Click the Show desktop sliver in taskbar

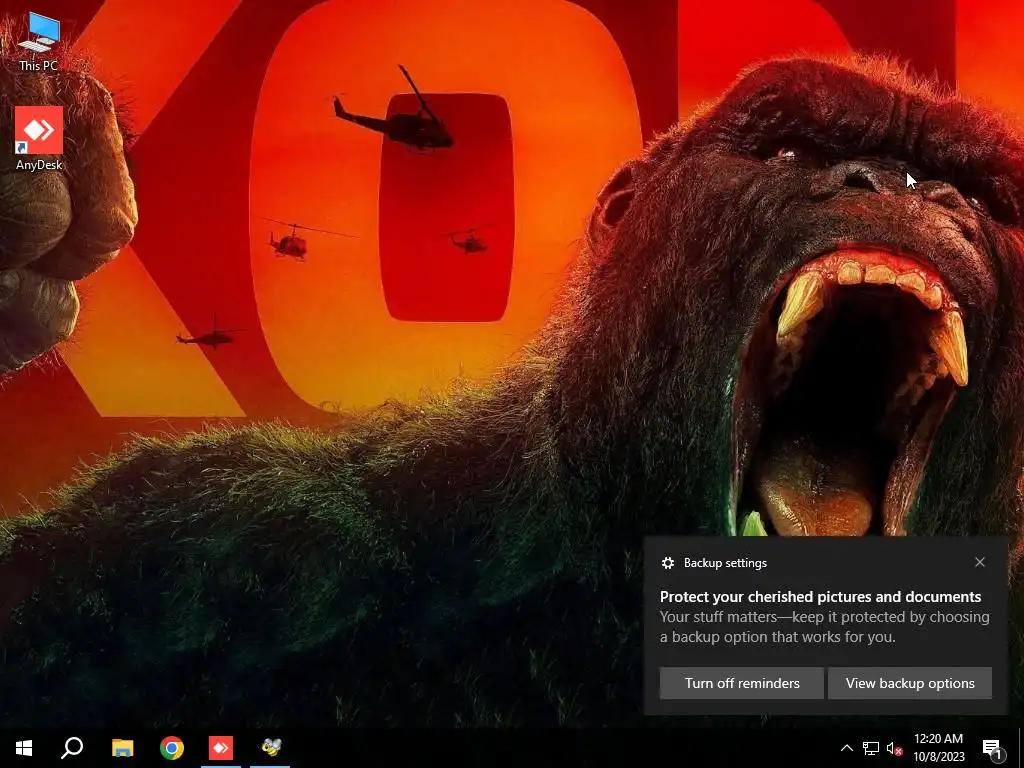[x=1021, y=748]
